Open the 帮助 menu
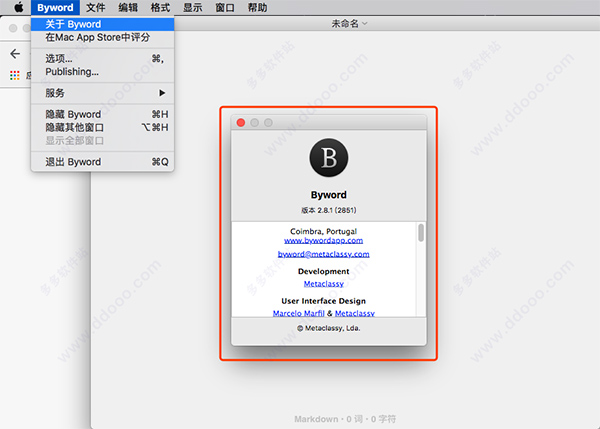 point(257,8)
